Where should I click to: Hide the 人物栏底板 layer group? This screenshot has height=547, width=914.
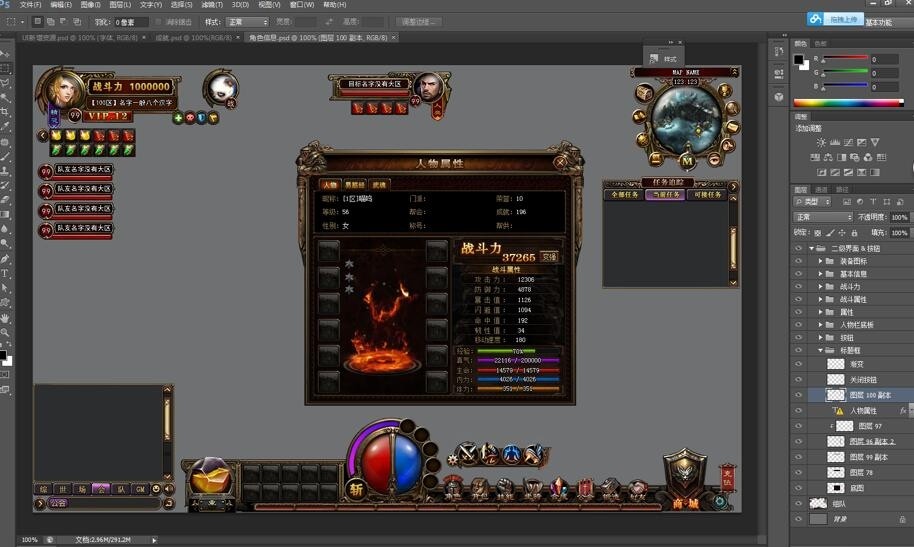[799, 325]
